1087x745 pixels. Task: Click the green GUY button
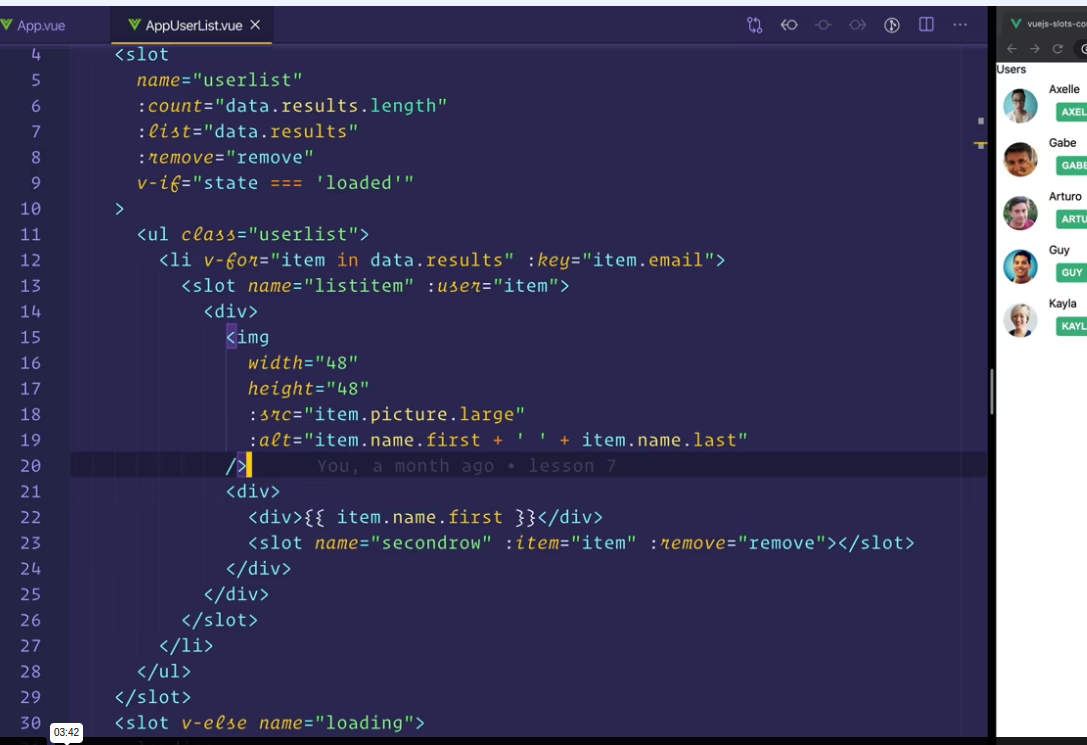coord(1071,272)
